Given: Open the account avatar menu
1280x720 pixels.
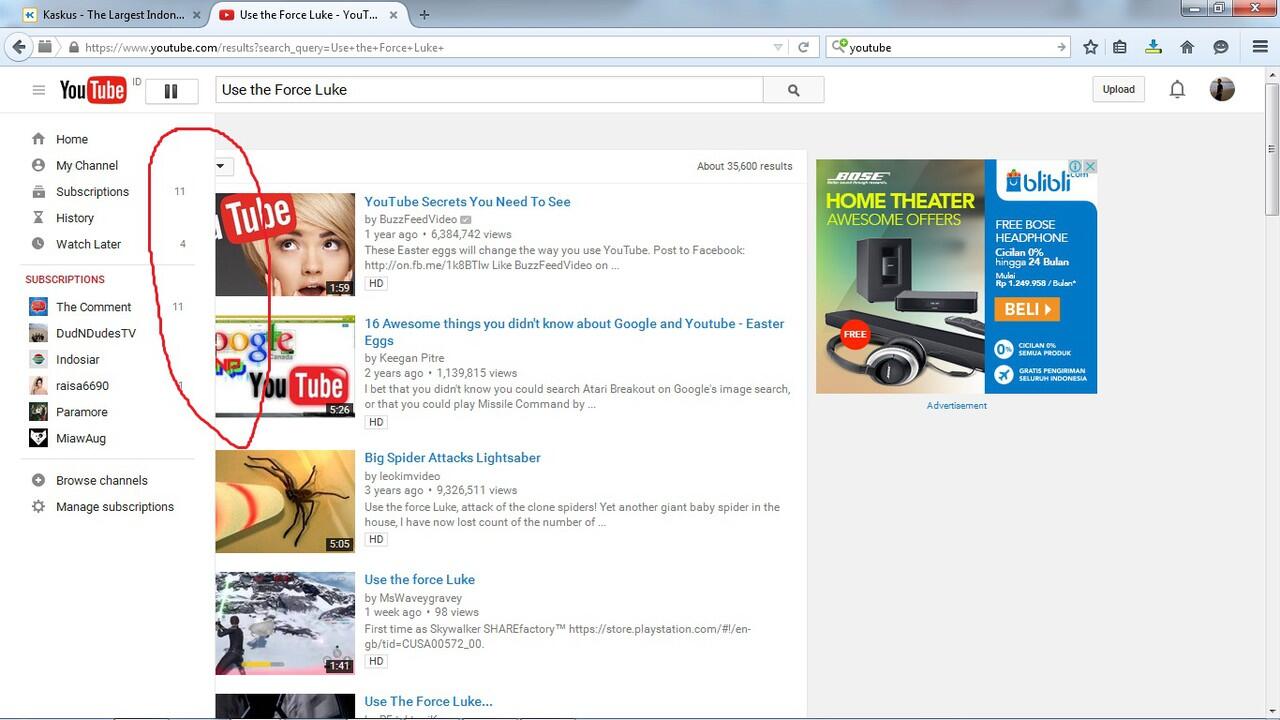Looking at the screenshot, I should (x=1222, y=89).
